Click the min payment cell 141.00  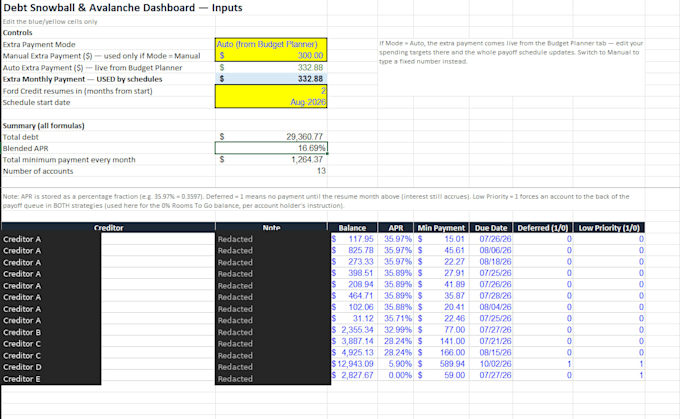tap(441, 341)
